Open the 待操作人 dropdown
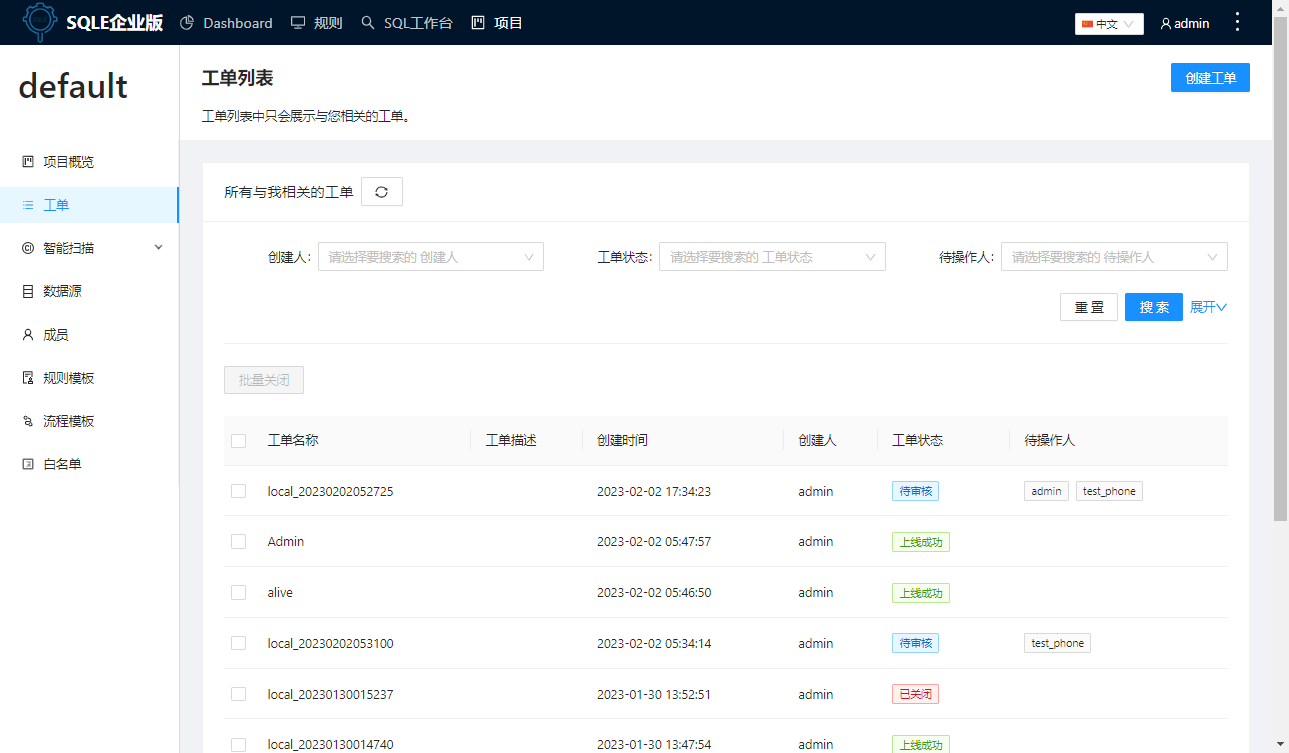The width and height of the screenshot is (1289, 753). pos(1114,257)
